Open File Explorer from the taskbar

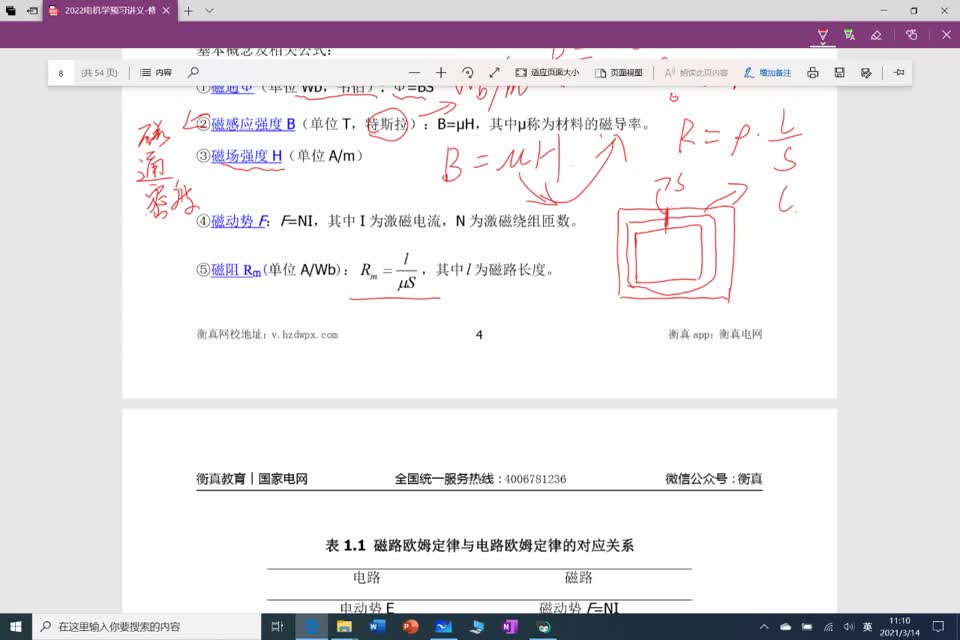(x=344, y=627)
